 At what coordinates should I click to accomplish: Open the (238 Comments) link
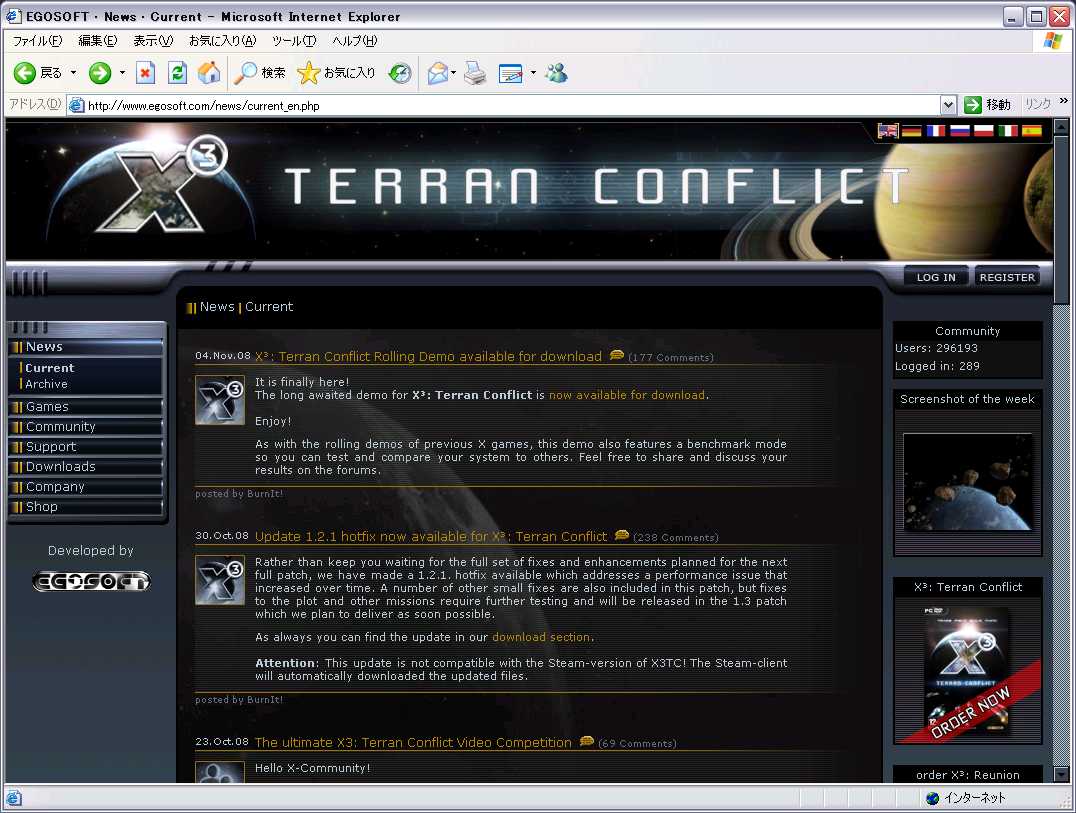(675, 538)
